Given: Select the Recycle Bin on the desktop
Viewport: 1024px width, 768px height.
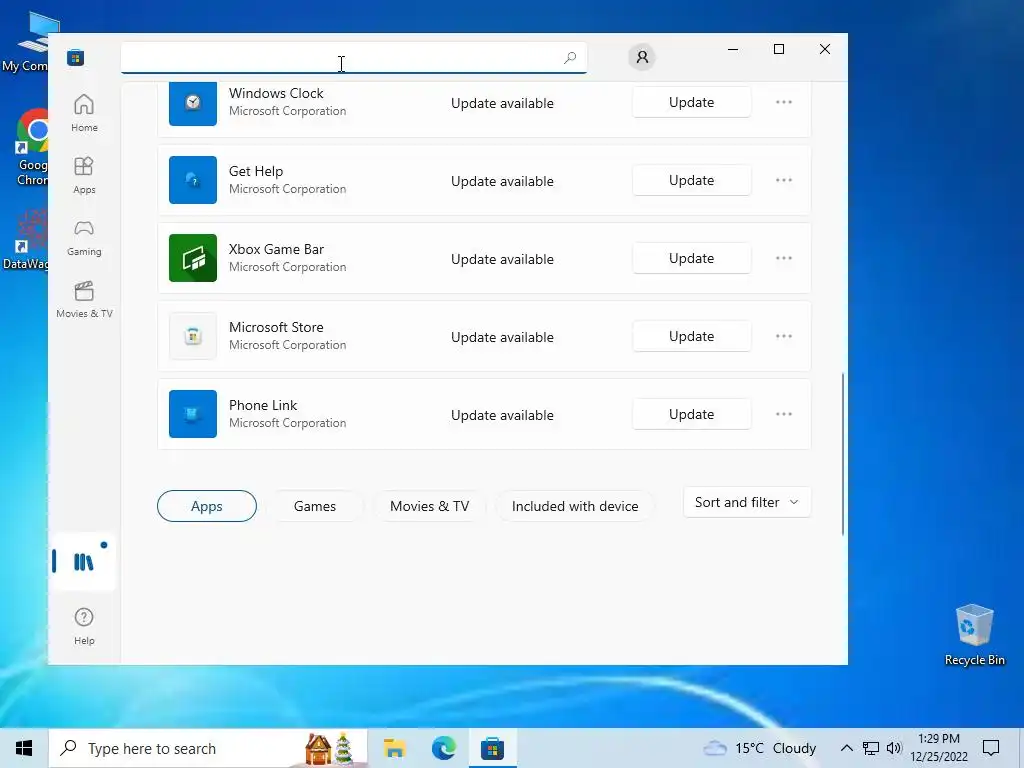Looking at the screenshot, I should [x=974, y=634].
